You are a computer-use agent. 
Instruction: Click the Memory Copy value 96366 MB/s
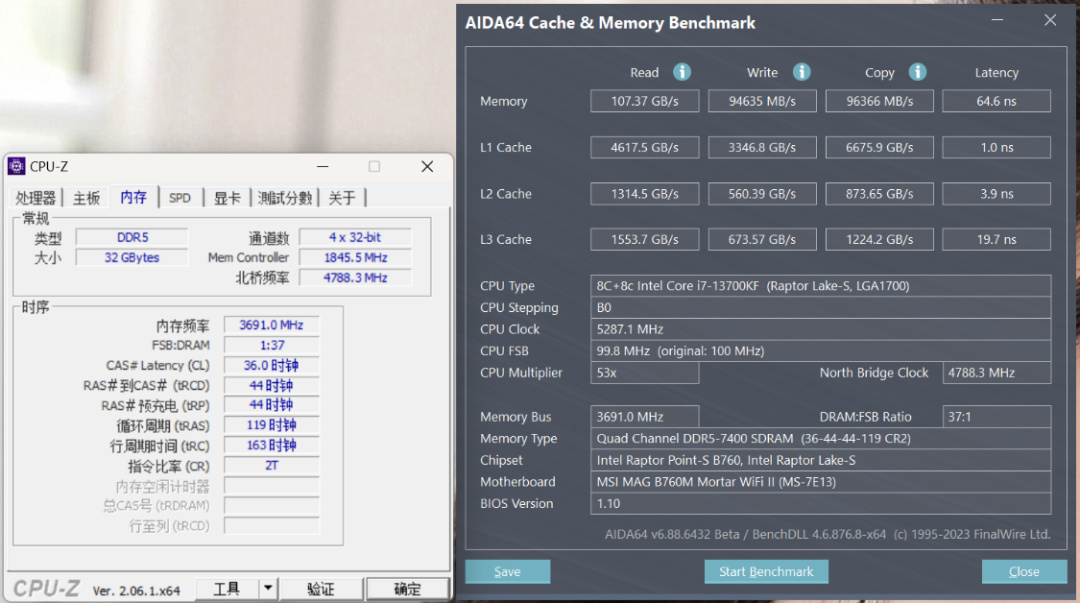(880, 101)
